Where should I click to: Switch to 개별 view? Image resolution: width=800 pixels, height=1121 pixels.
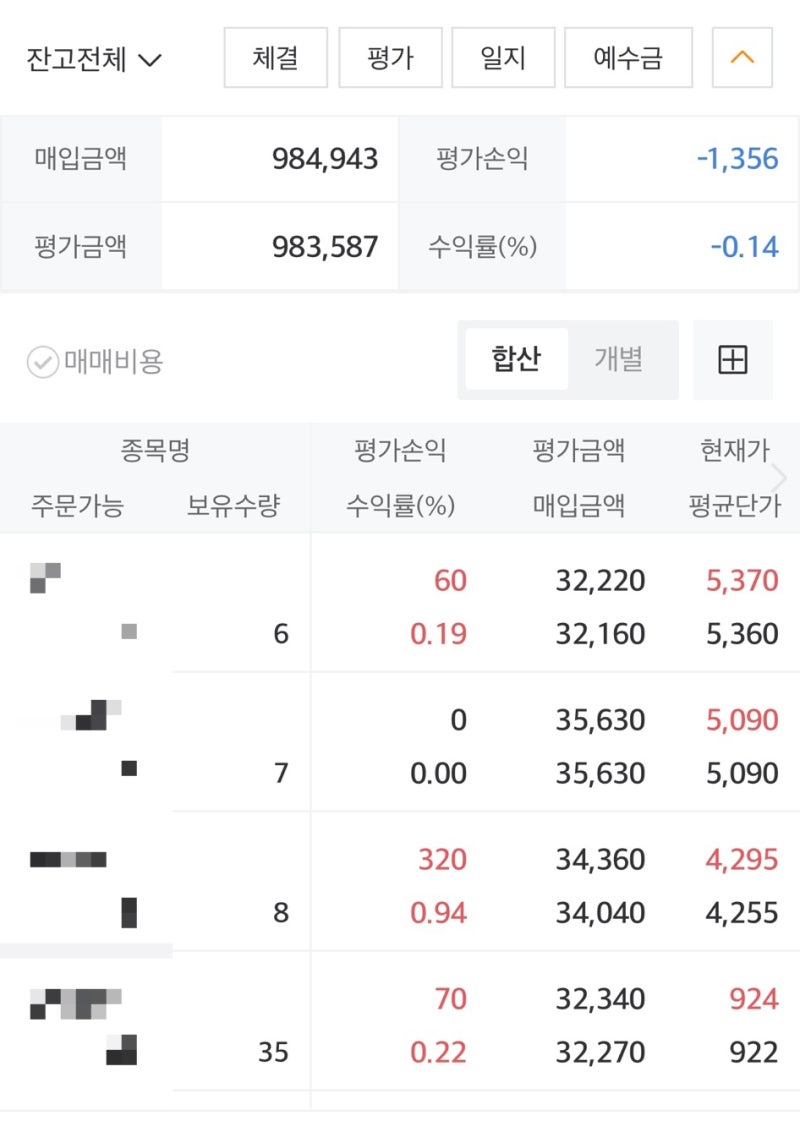618,359
